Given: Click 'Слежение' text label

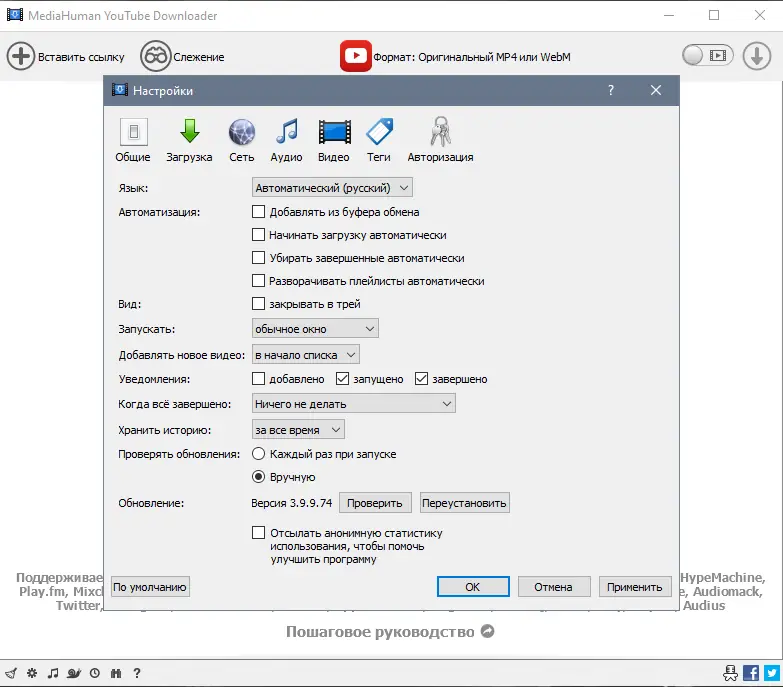Looking at the screenshot, I should 199,57.
